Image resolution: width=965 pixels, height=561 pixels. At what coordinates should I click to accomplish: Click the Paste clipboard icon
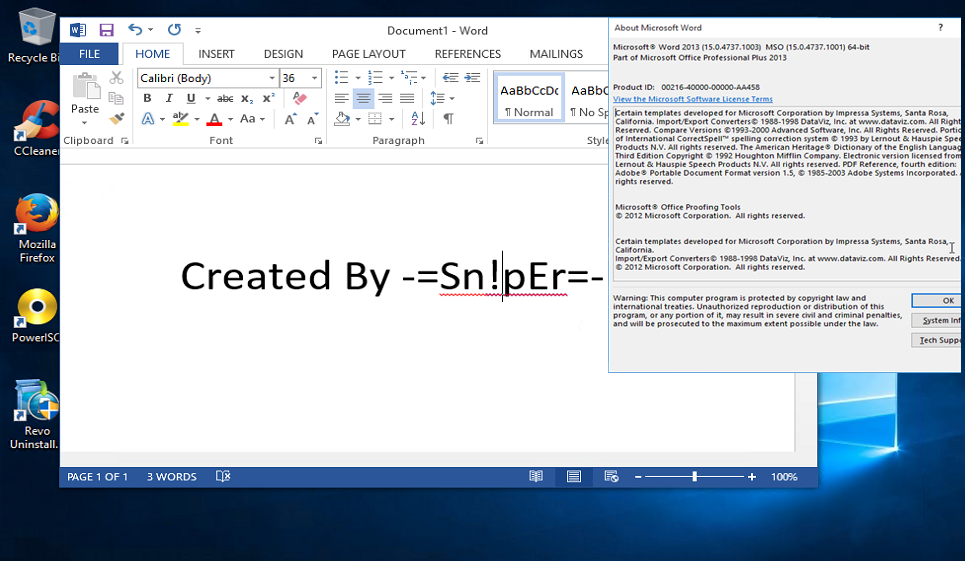point(86,86)
